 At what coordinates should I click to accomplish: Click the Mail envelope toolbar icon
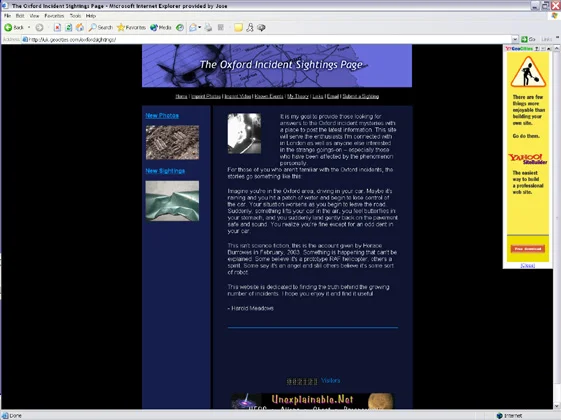pyautogui.click(x=193, y=28)
